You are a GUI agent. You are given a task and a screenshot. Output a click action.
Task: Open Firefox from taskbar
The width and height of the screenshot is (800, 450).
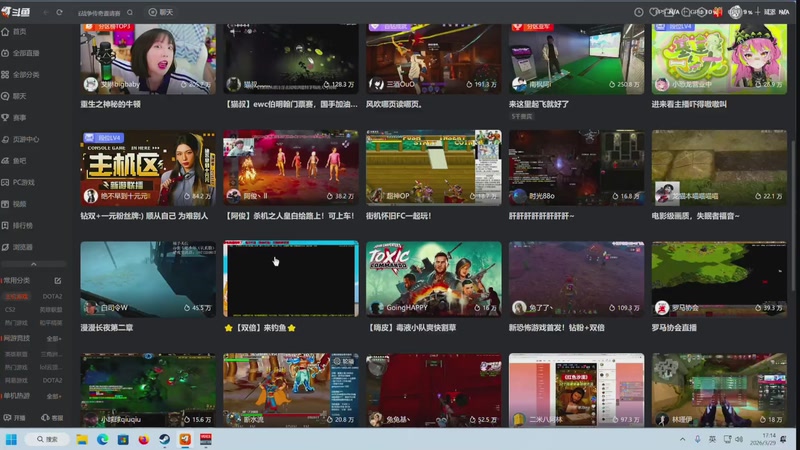coord(144,439)
